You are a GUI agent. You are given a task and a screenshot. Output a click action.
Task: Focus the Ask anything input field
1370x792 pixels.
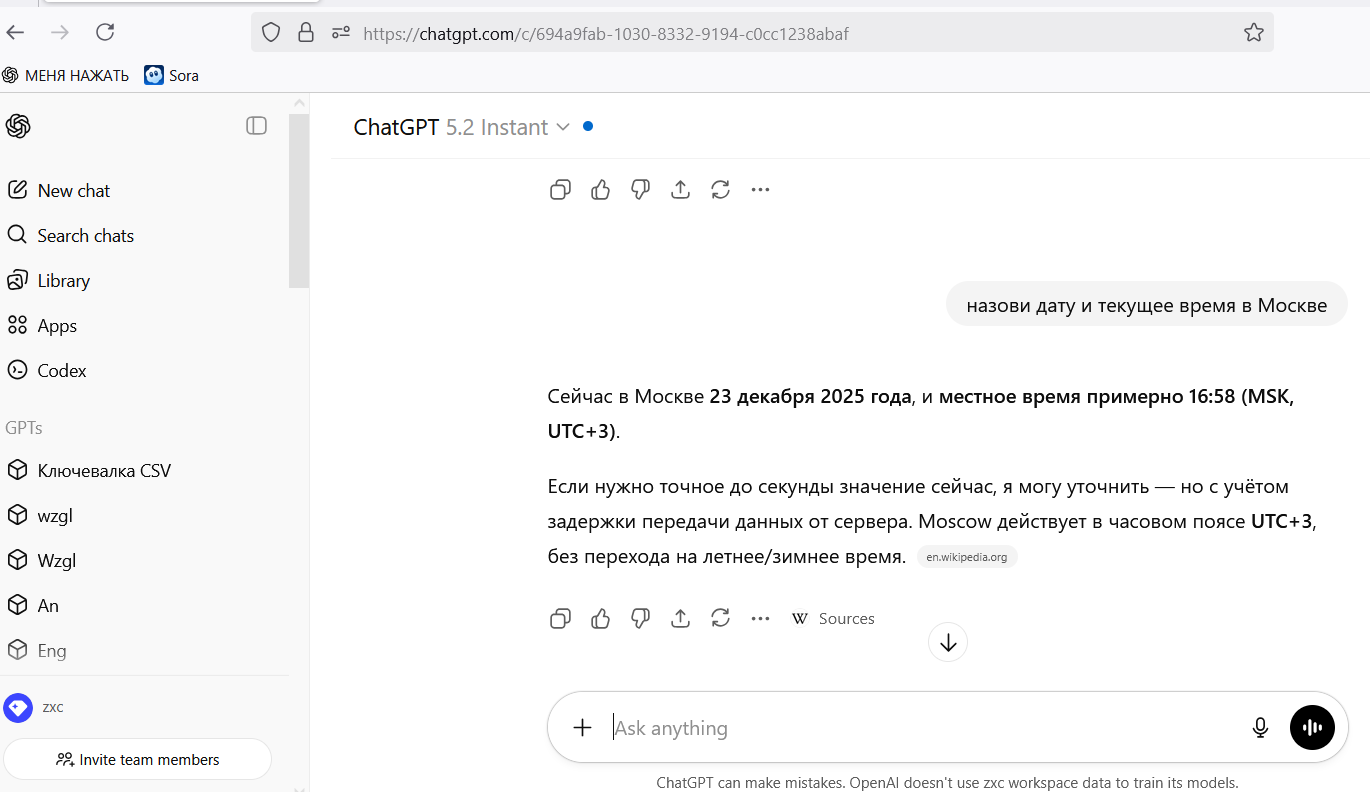click(x=920, y=728)
